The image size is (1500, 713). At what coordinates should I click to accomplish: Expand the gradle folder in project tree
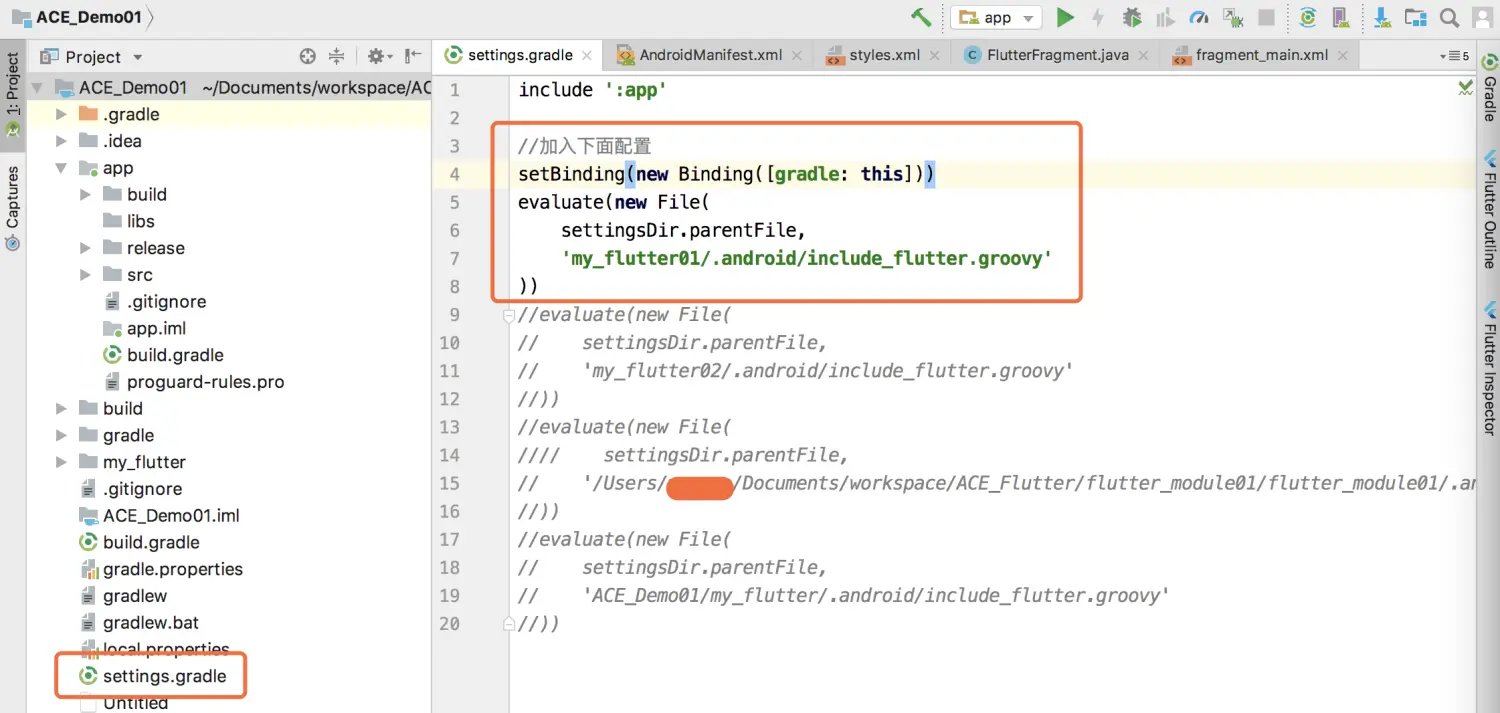click(62, 435)
